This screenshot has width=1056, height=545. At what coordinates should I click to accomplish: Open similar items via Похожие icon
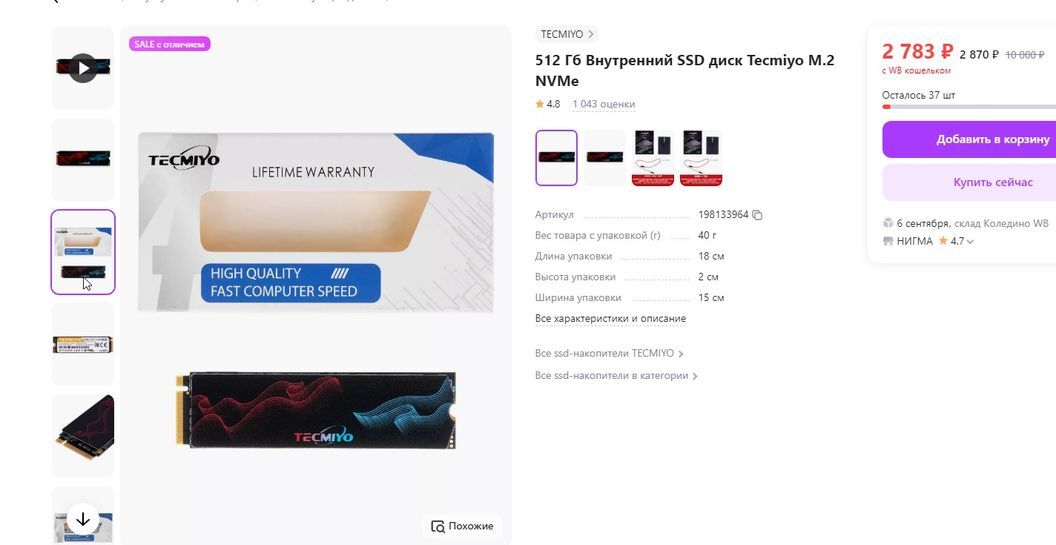[x=438, y=526]
